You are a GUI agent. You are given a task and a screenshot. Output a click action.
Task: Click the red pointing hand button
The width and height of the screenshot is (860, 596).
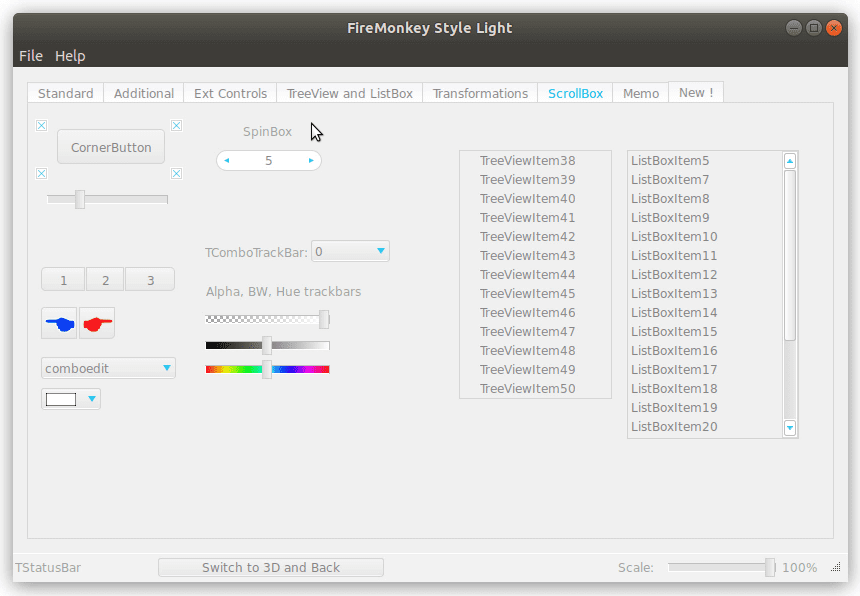(97, 323)
